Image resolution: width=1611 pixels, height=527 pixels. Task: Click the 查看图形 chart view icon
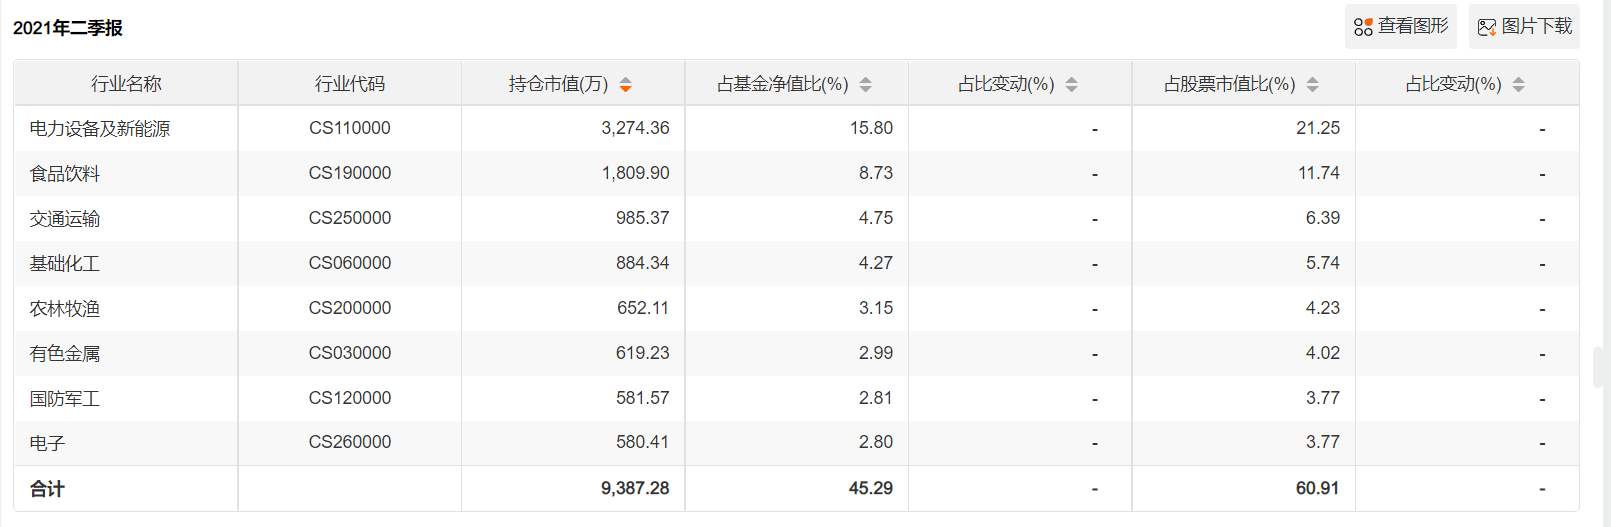[1363, 27]
